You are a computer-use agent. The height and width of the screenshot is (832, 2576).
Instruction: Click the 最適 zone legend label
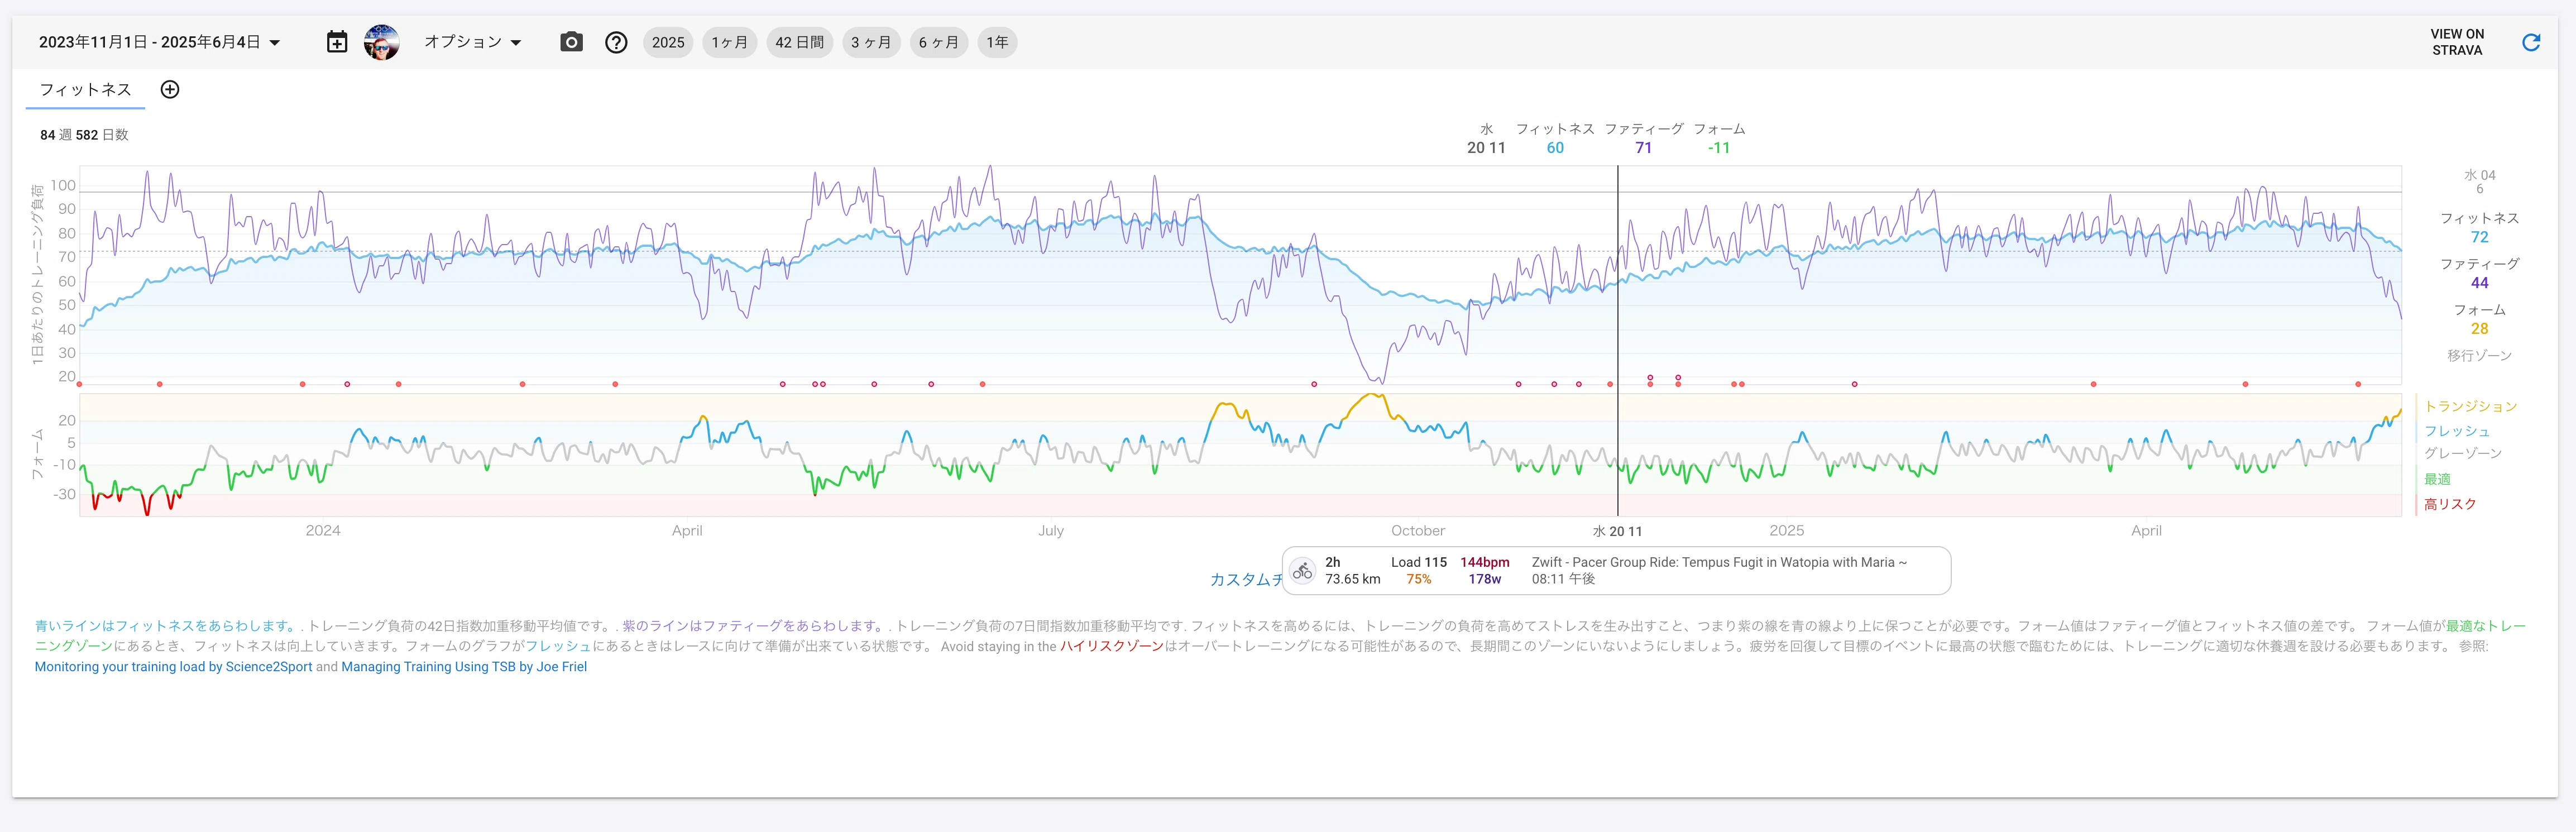tap(2437, 479)
